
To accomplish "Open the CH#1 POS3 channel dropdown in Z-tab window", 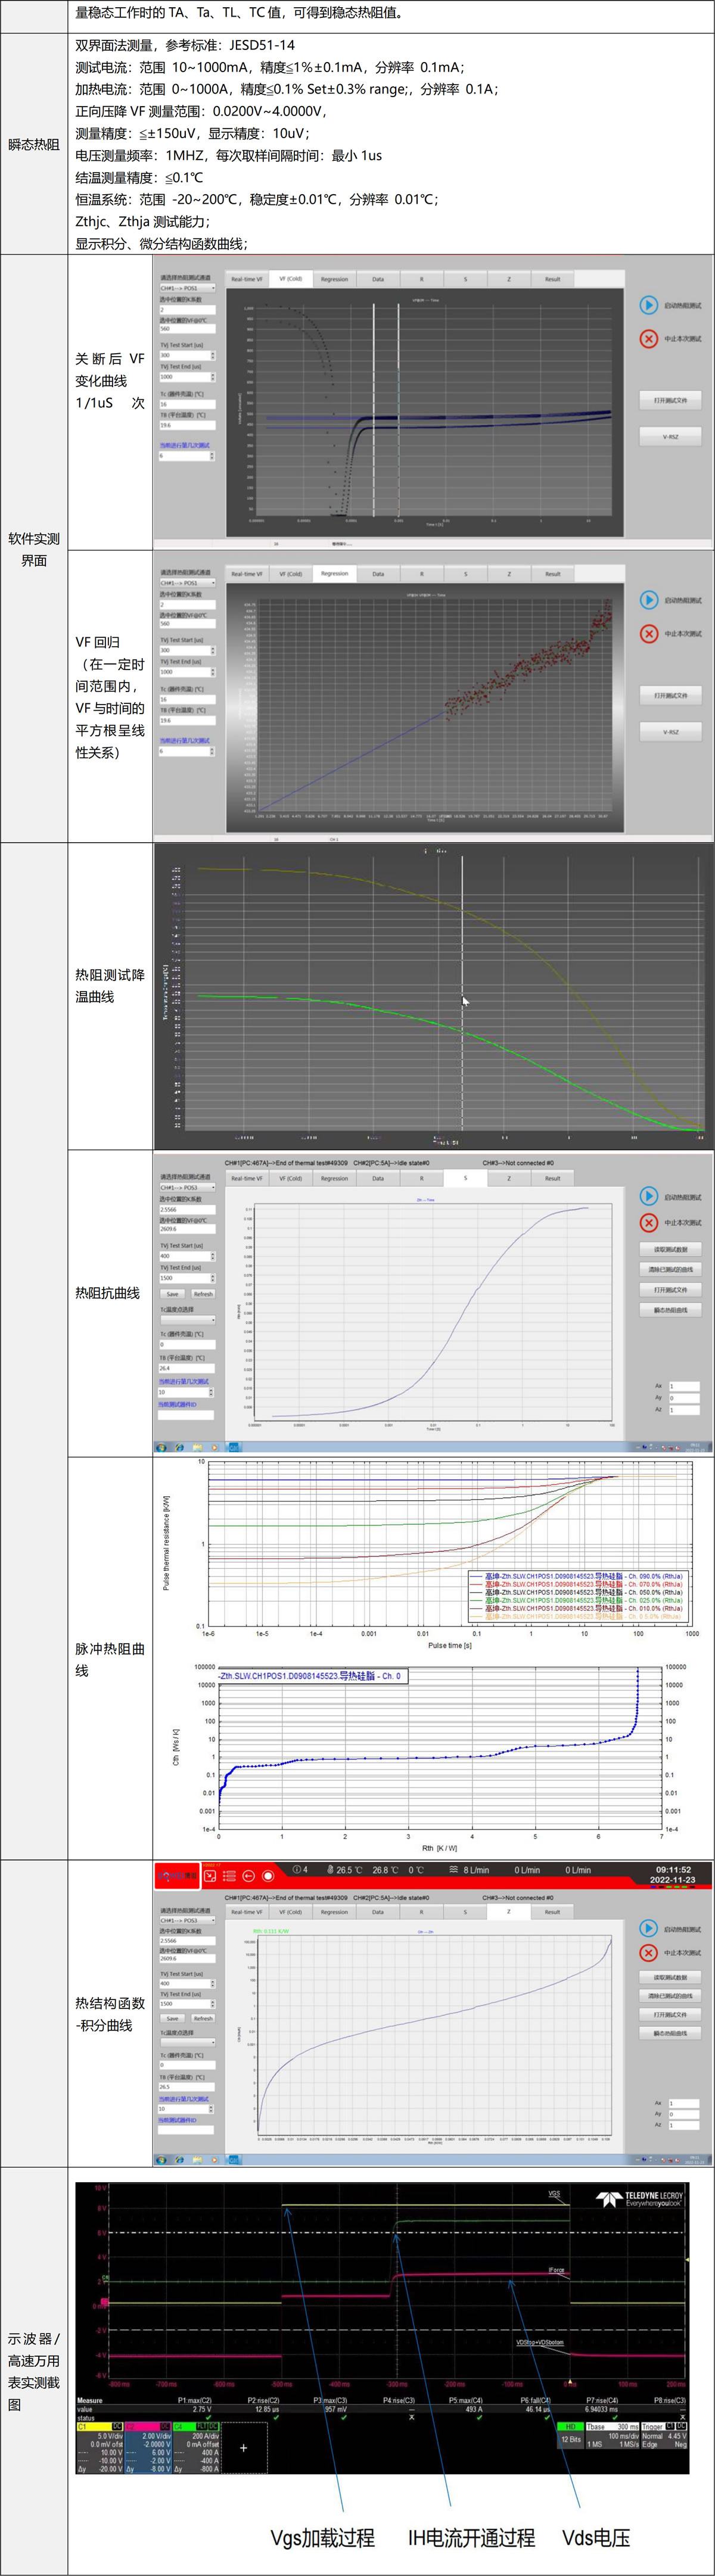I will coord(187,1921).
